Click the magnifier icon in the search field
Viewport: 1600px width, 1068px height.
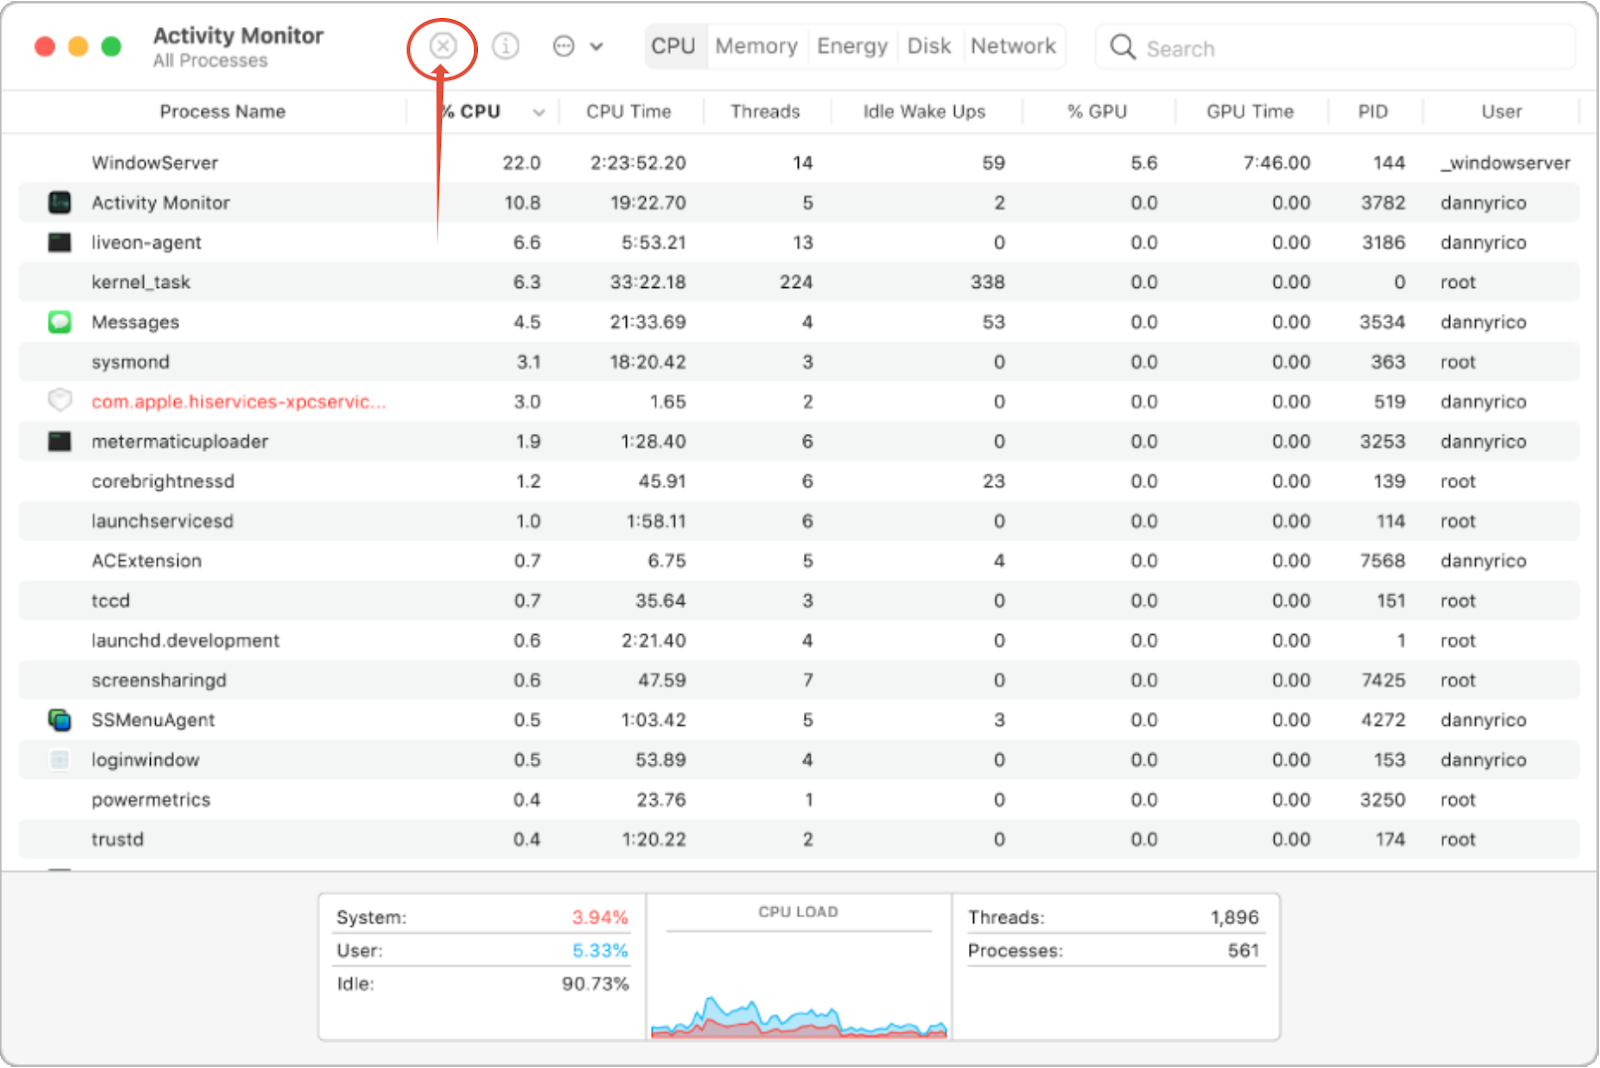[1123, 48]
